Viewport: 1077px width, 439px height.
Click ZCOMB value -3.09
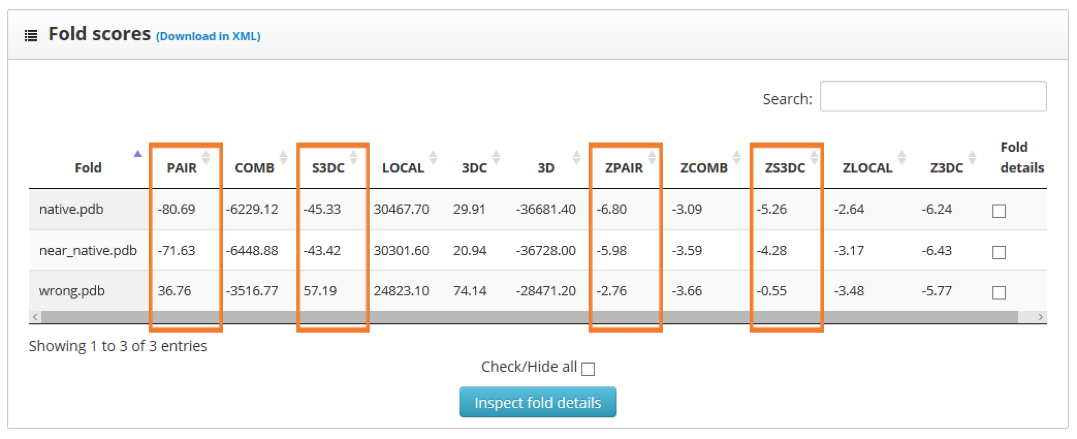click(x=687, y=210)
